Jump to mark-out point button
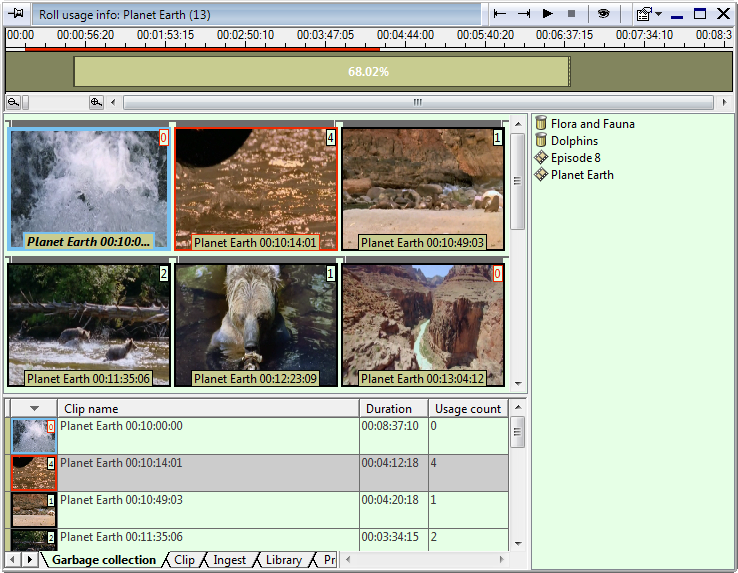Screen dimensions: 738x573 click(x=524, y=14)
